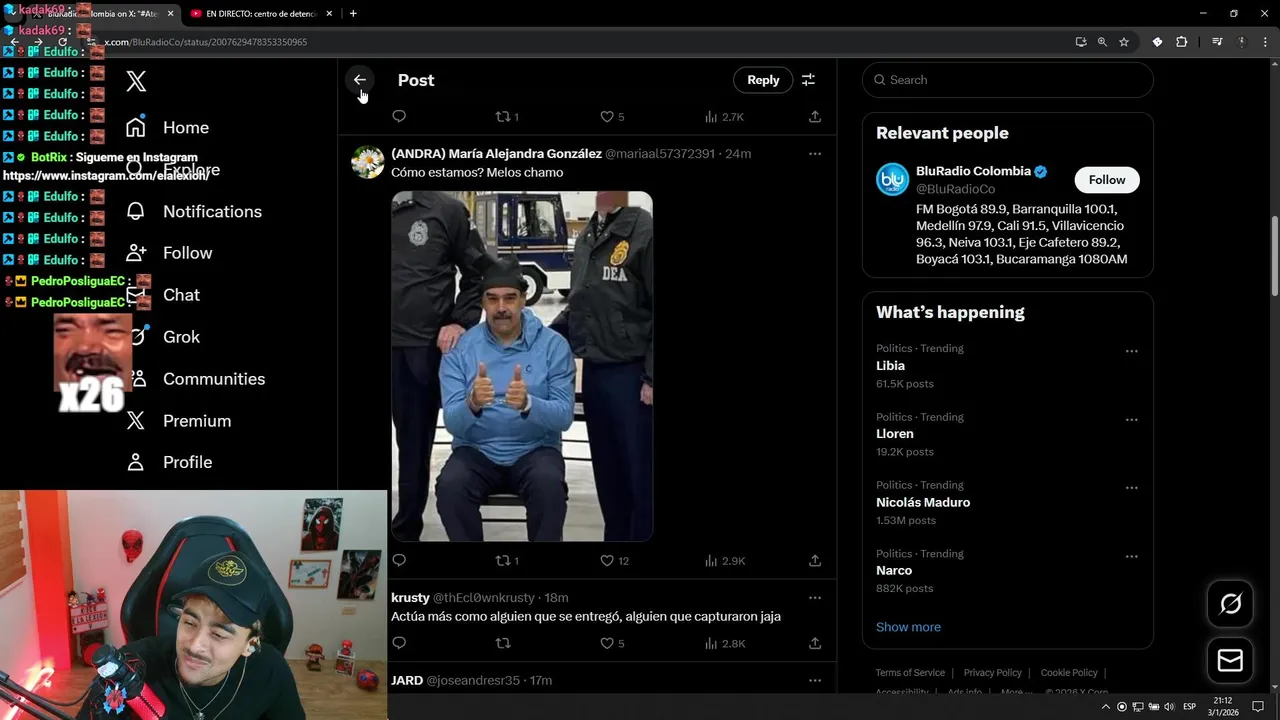Follow BluRadio Colombia

1107,180
